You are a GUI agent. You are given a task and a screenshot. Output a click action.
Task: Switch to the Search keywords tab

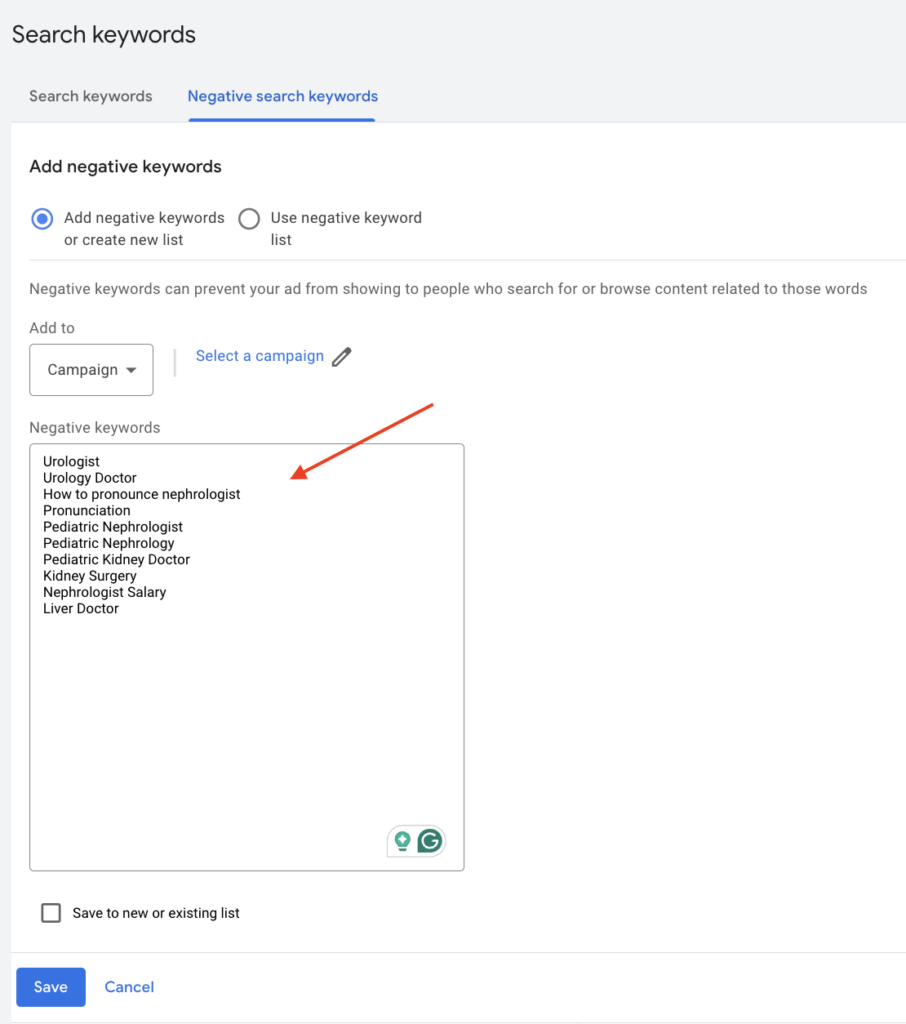coord(91,96)
